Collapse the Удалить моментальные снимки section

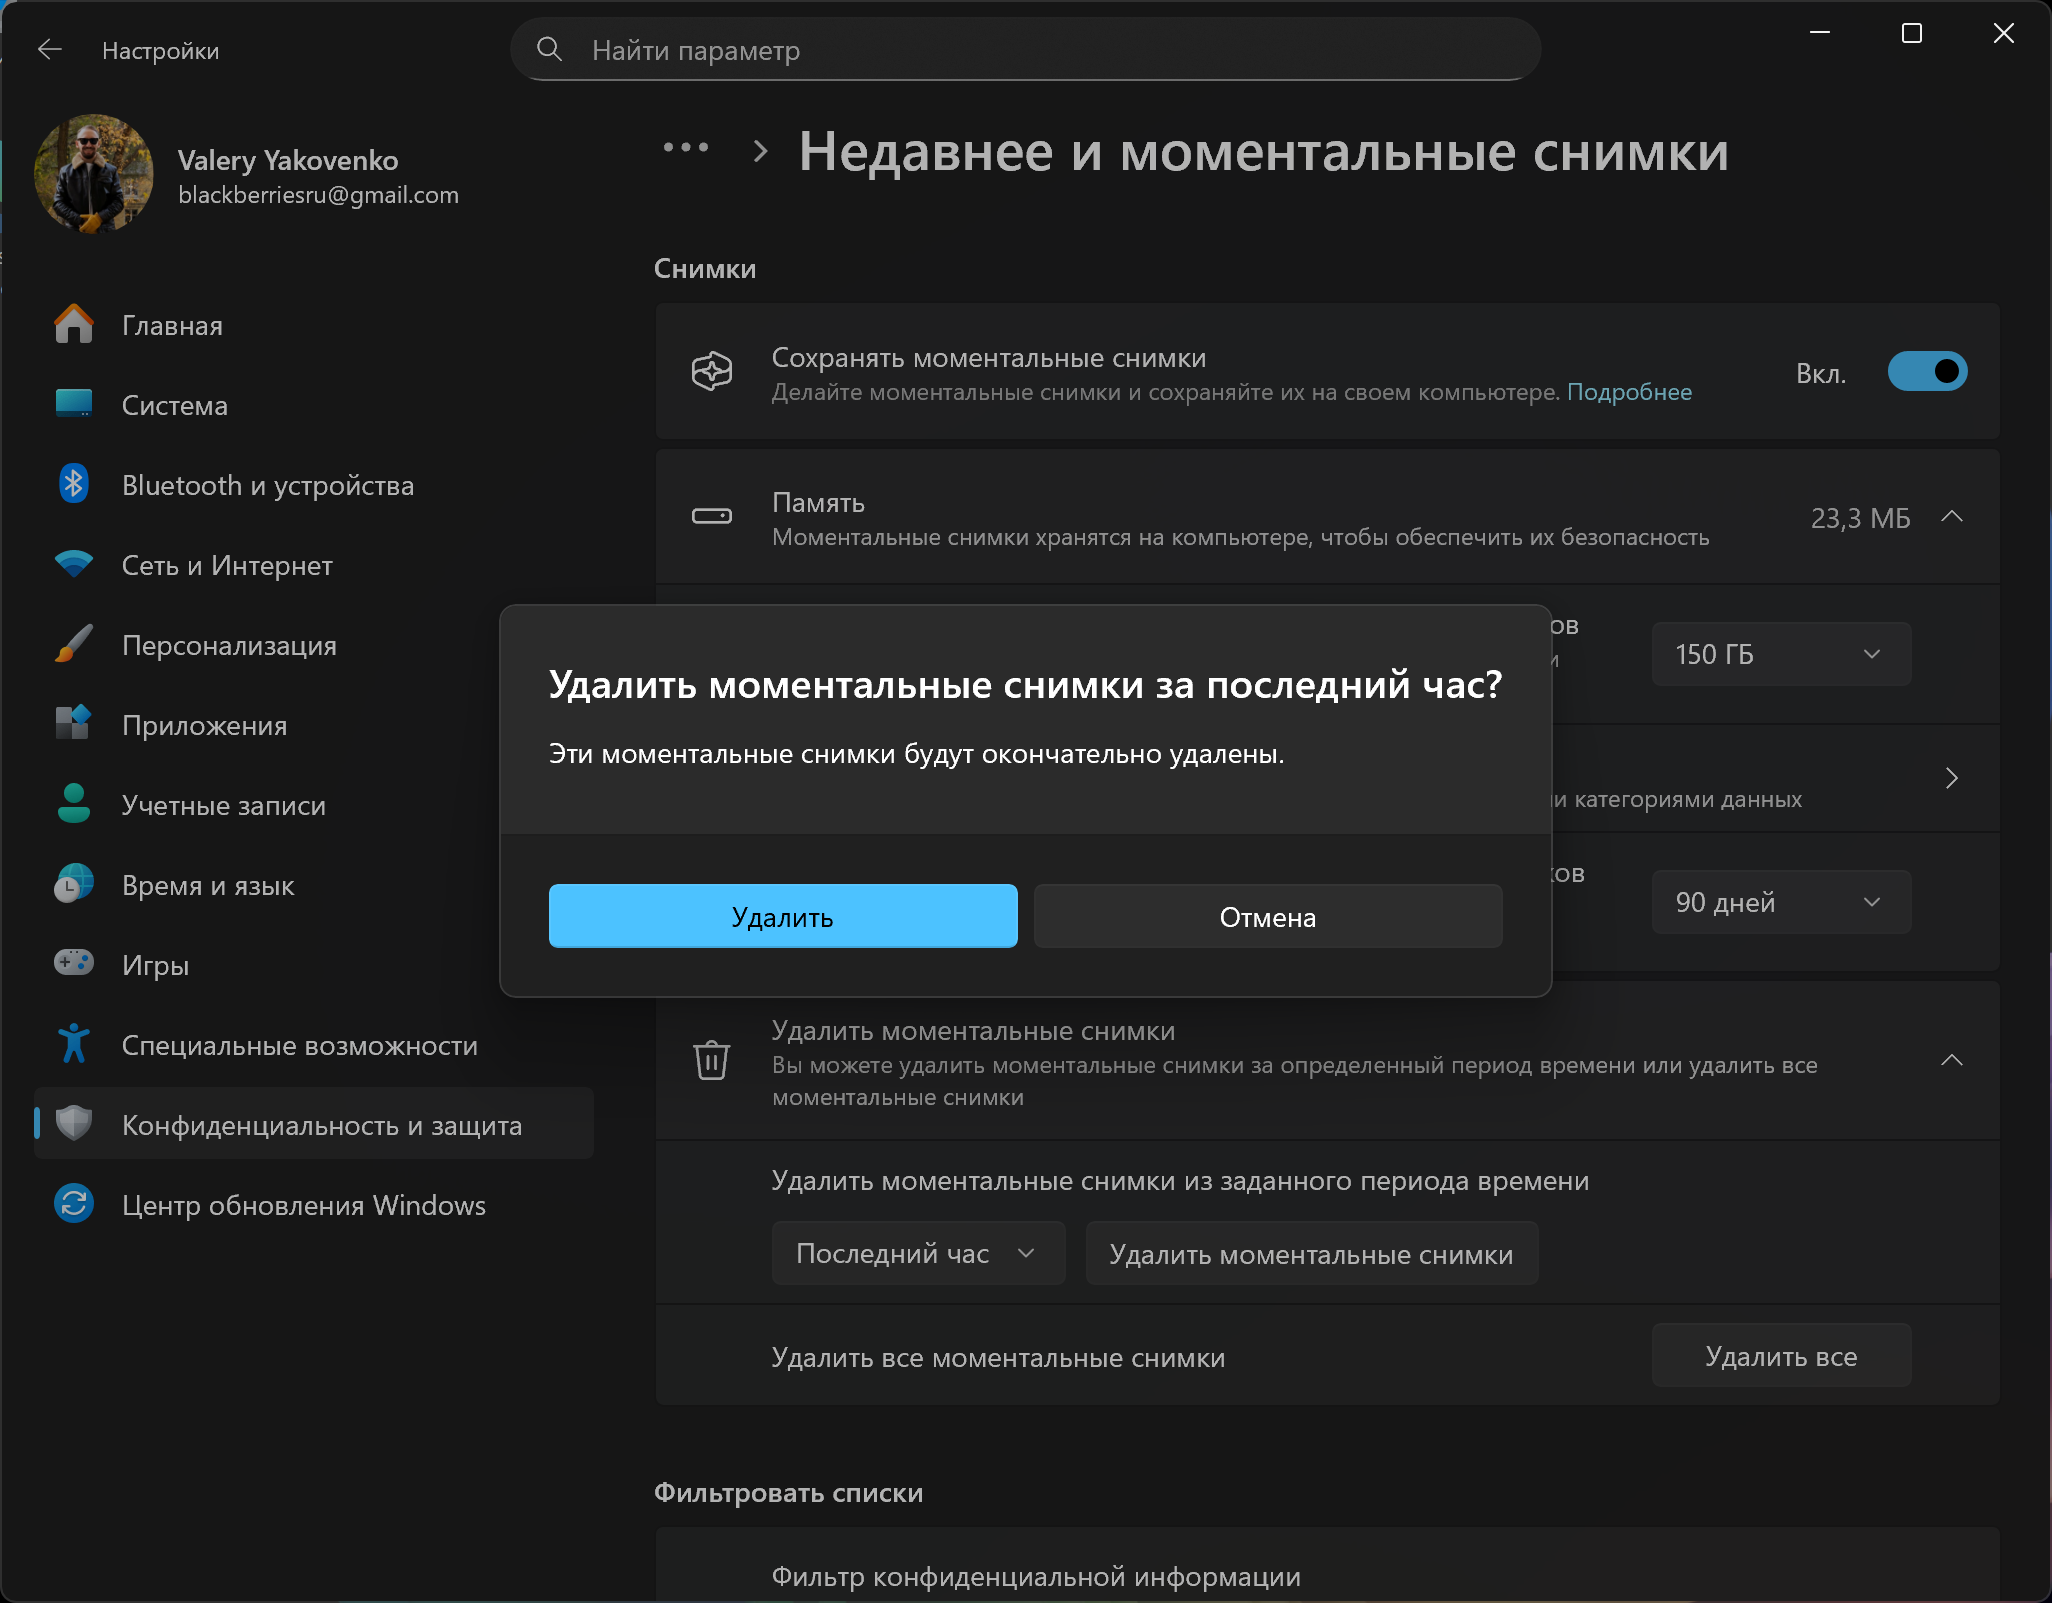pos(1951,1060)
